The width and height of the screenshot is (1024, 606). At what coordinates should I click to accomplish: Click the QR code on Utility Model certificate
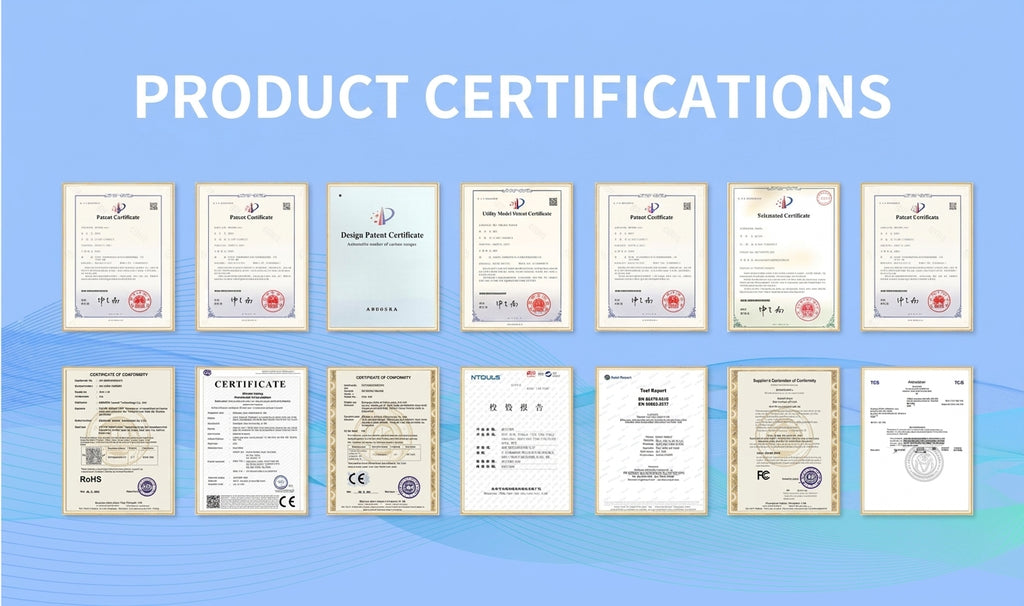552,202
